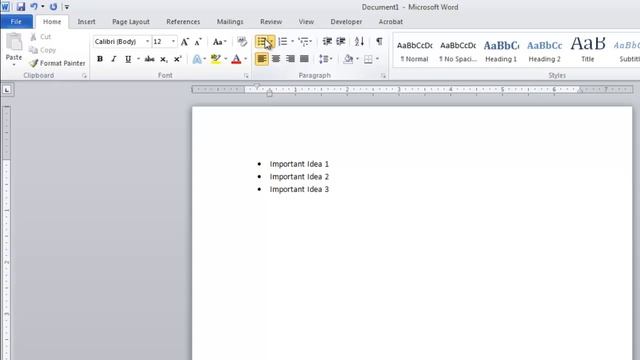
Task: Open the Font dialog launcher
Action: (x=246, y=76)
